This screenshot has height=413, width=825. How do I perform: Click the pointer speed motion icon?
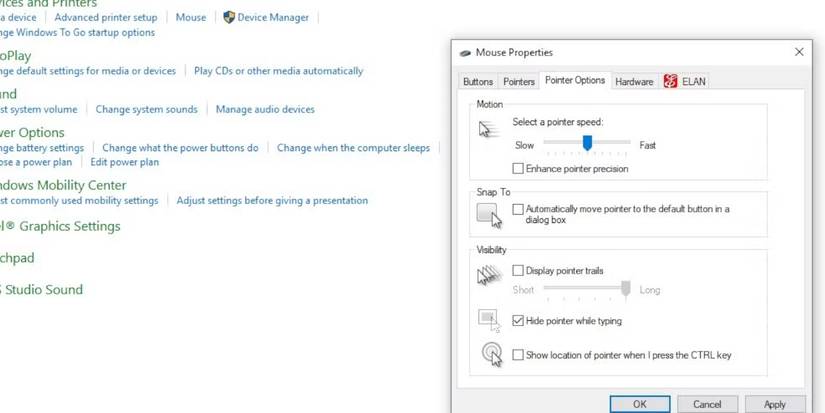point(488,129)
